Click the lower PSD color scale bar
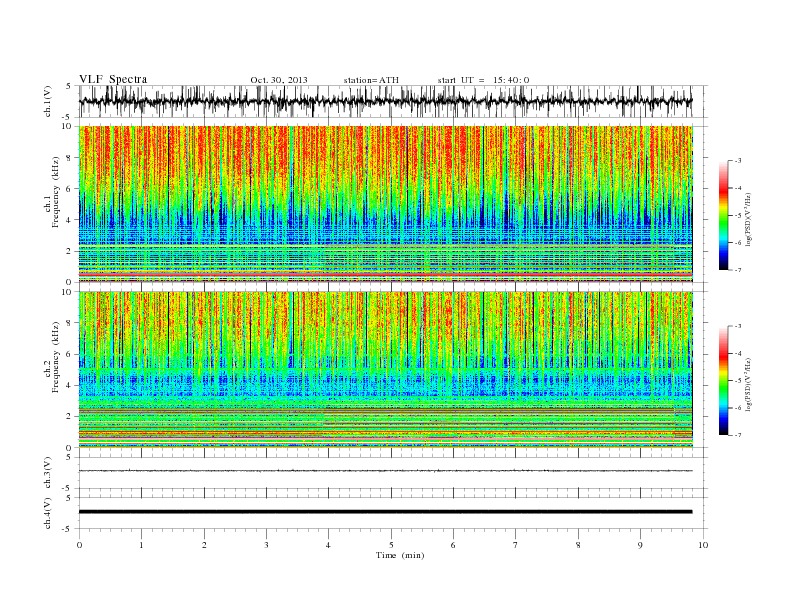Screen dimensions: 792x612 (724, 380)
